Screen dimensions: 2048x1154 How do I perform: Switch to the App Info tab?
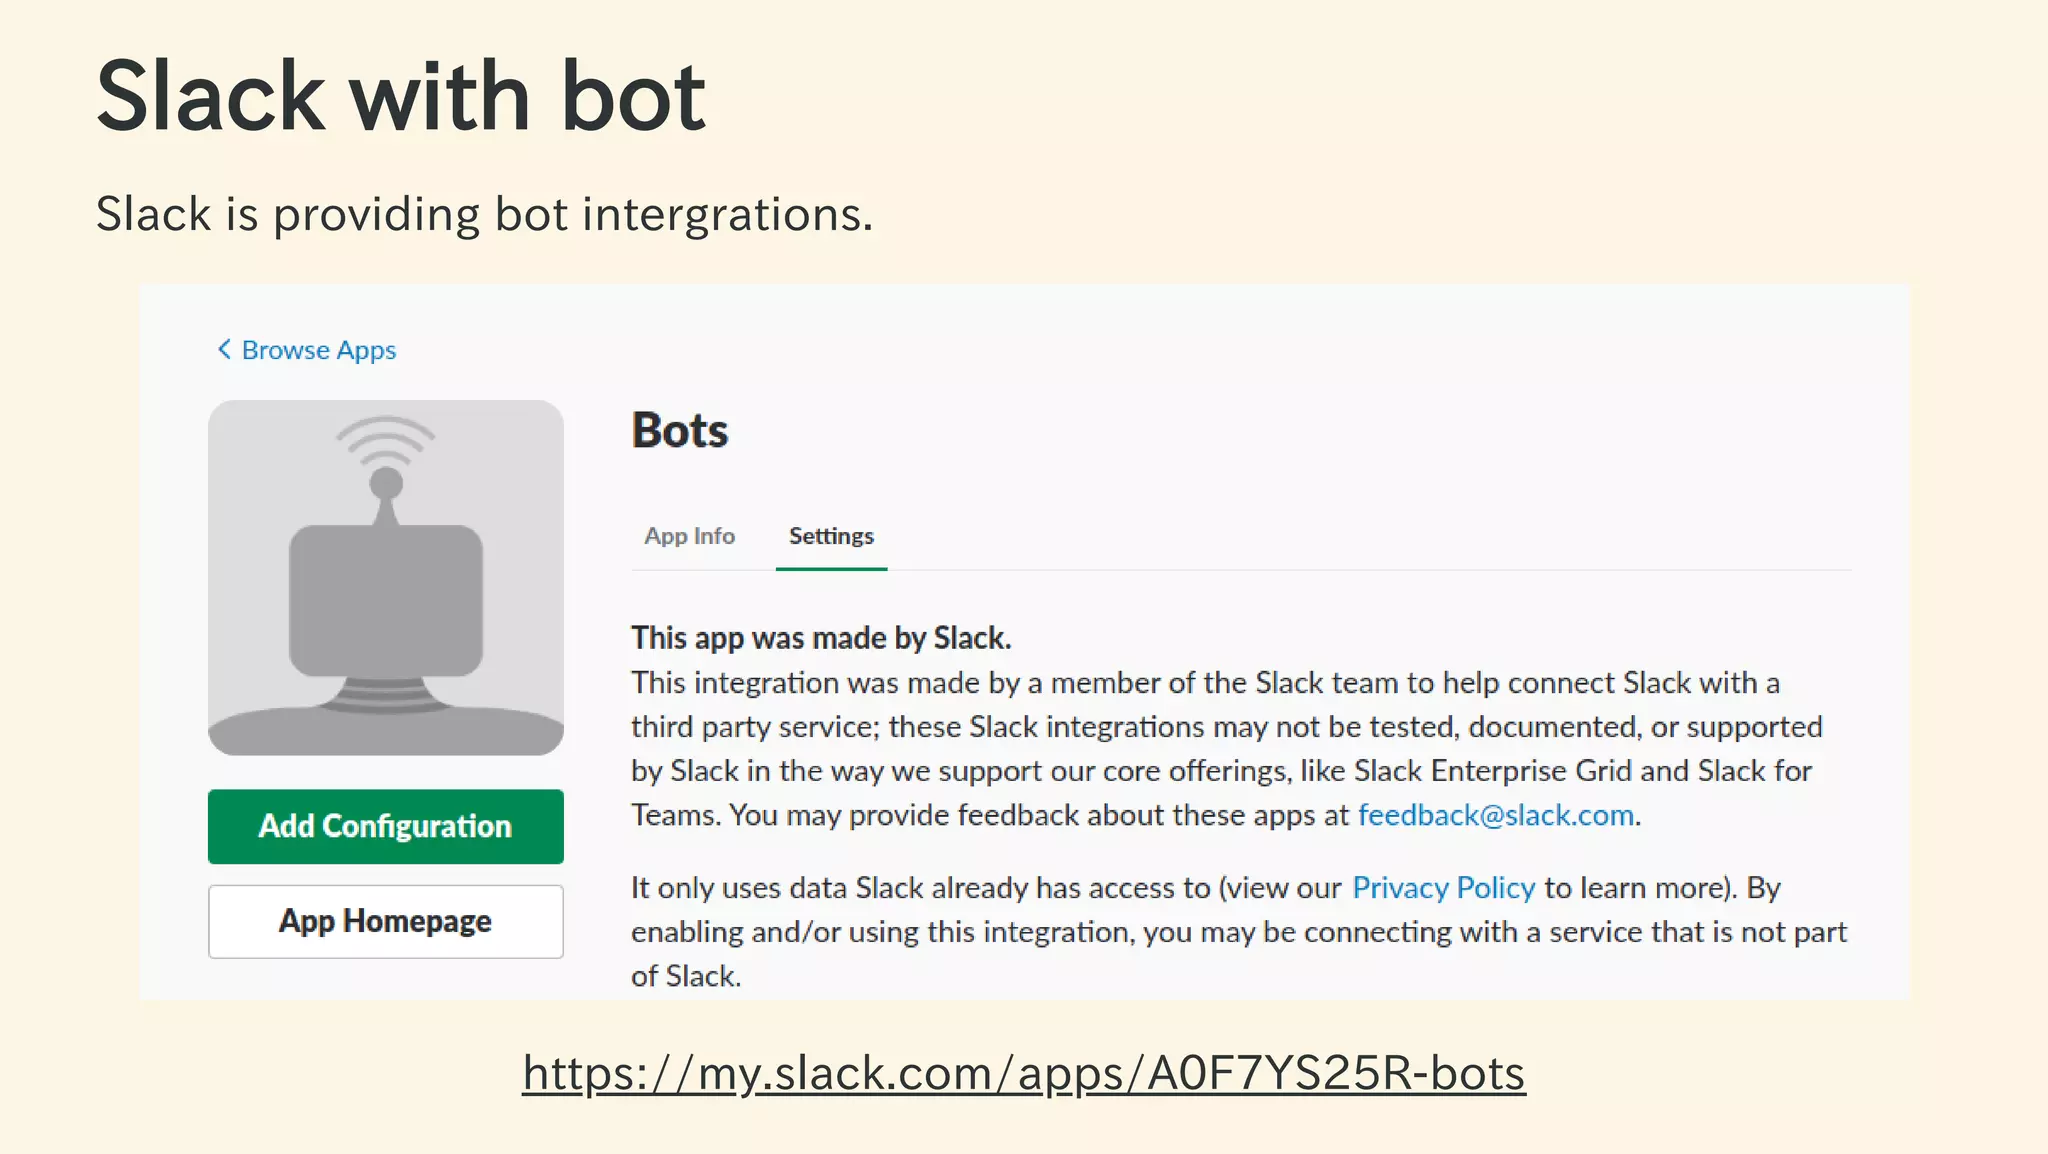[x=689, y=536]
